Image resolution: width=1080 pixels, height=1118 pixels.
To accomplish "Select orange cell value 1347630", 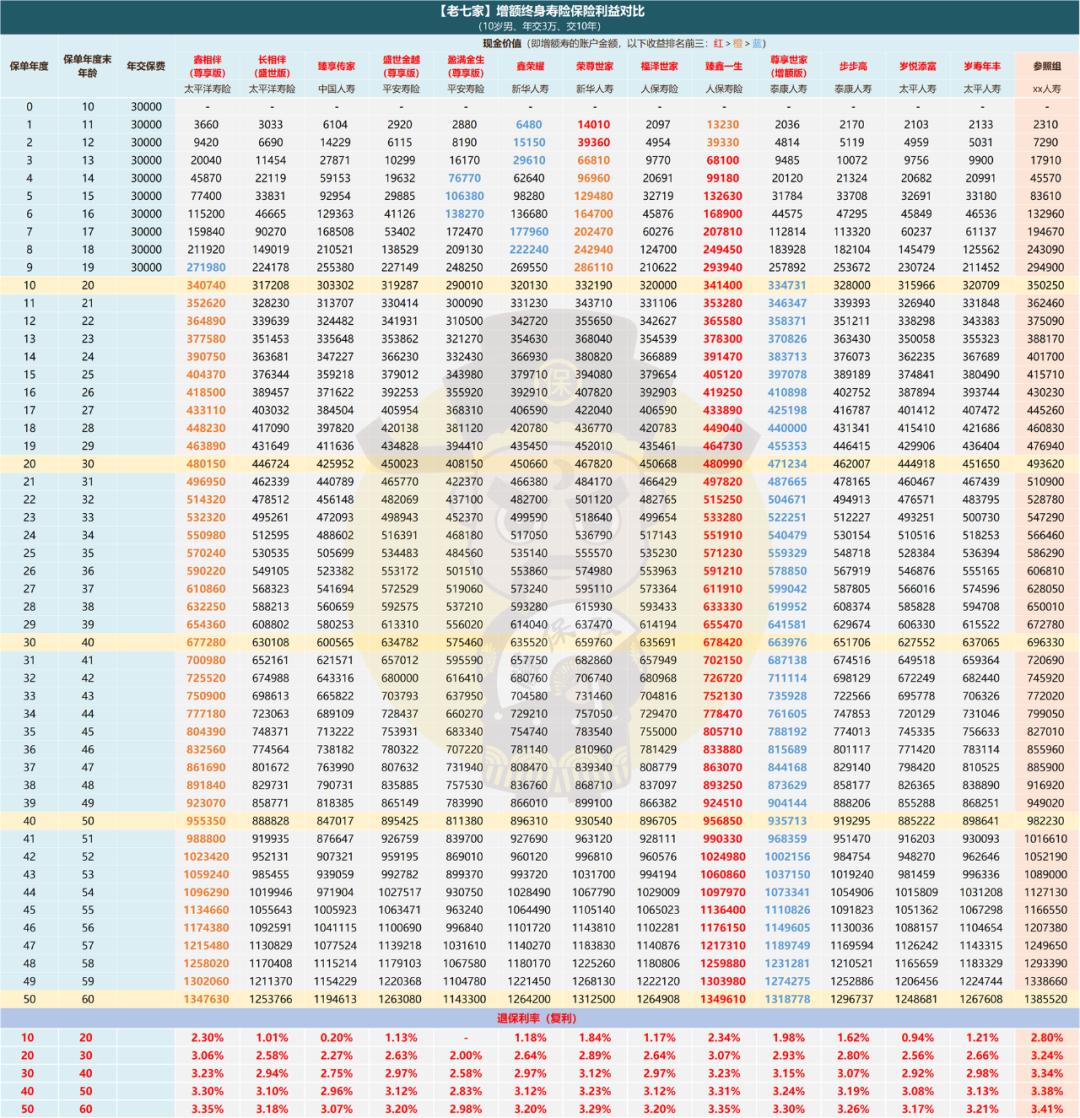I will point(206,999).
